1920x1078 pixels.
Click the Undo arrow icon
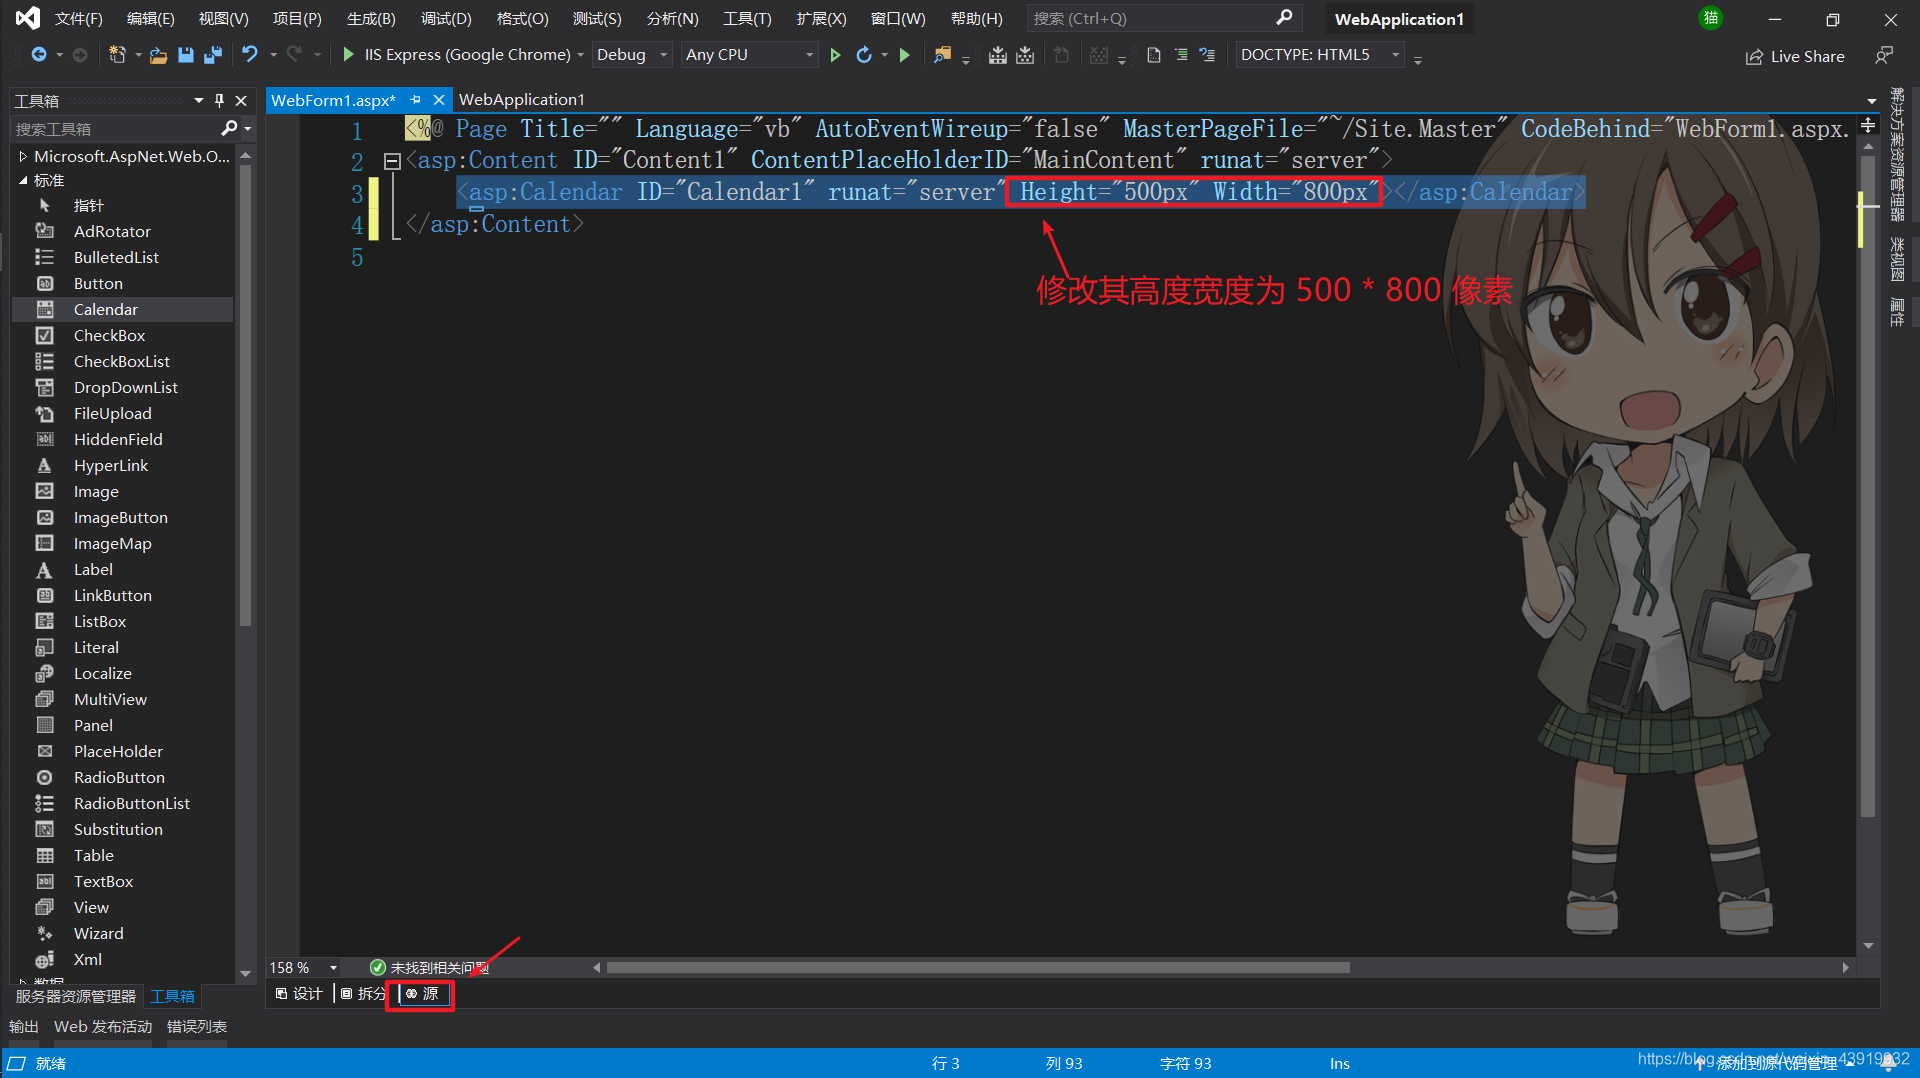click(x=250, y=54)
